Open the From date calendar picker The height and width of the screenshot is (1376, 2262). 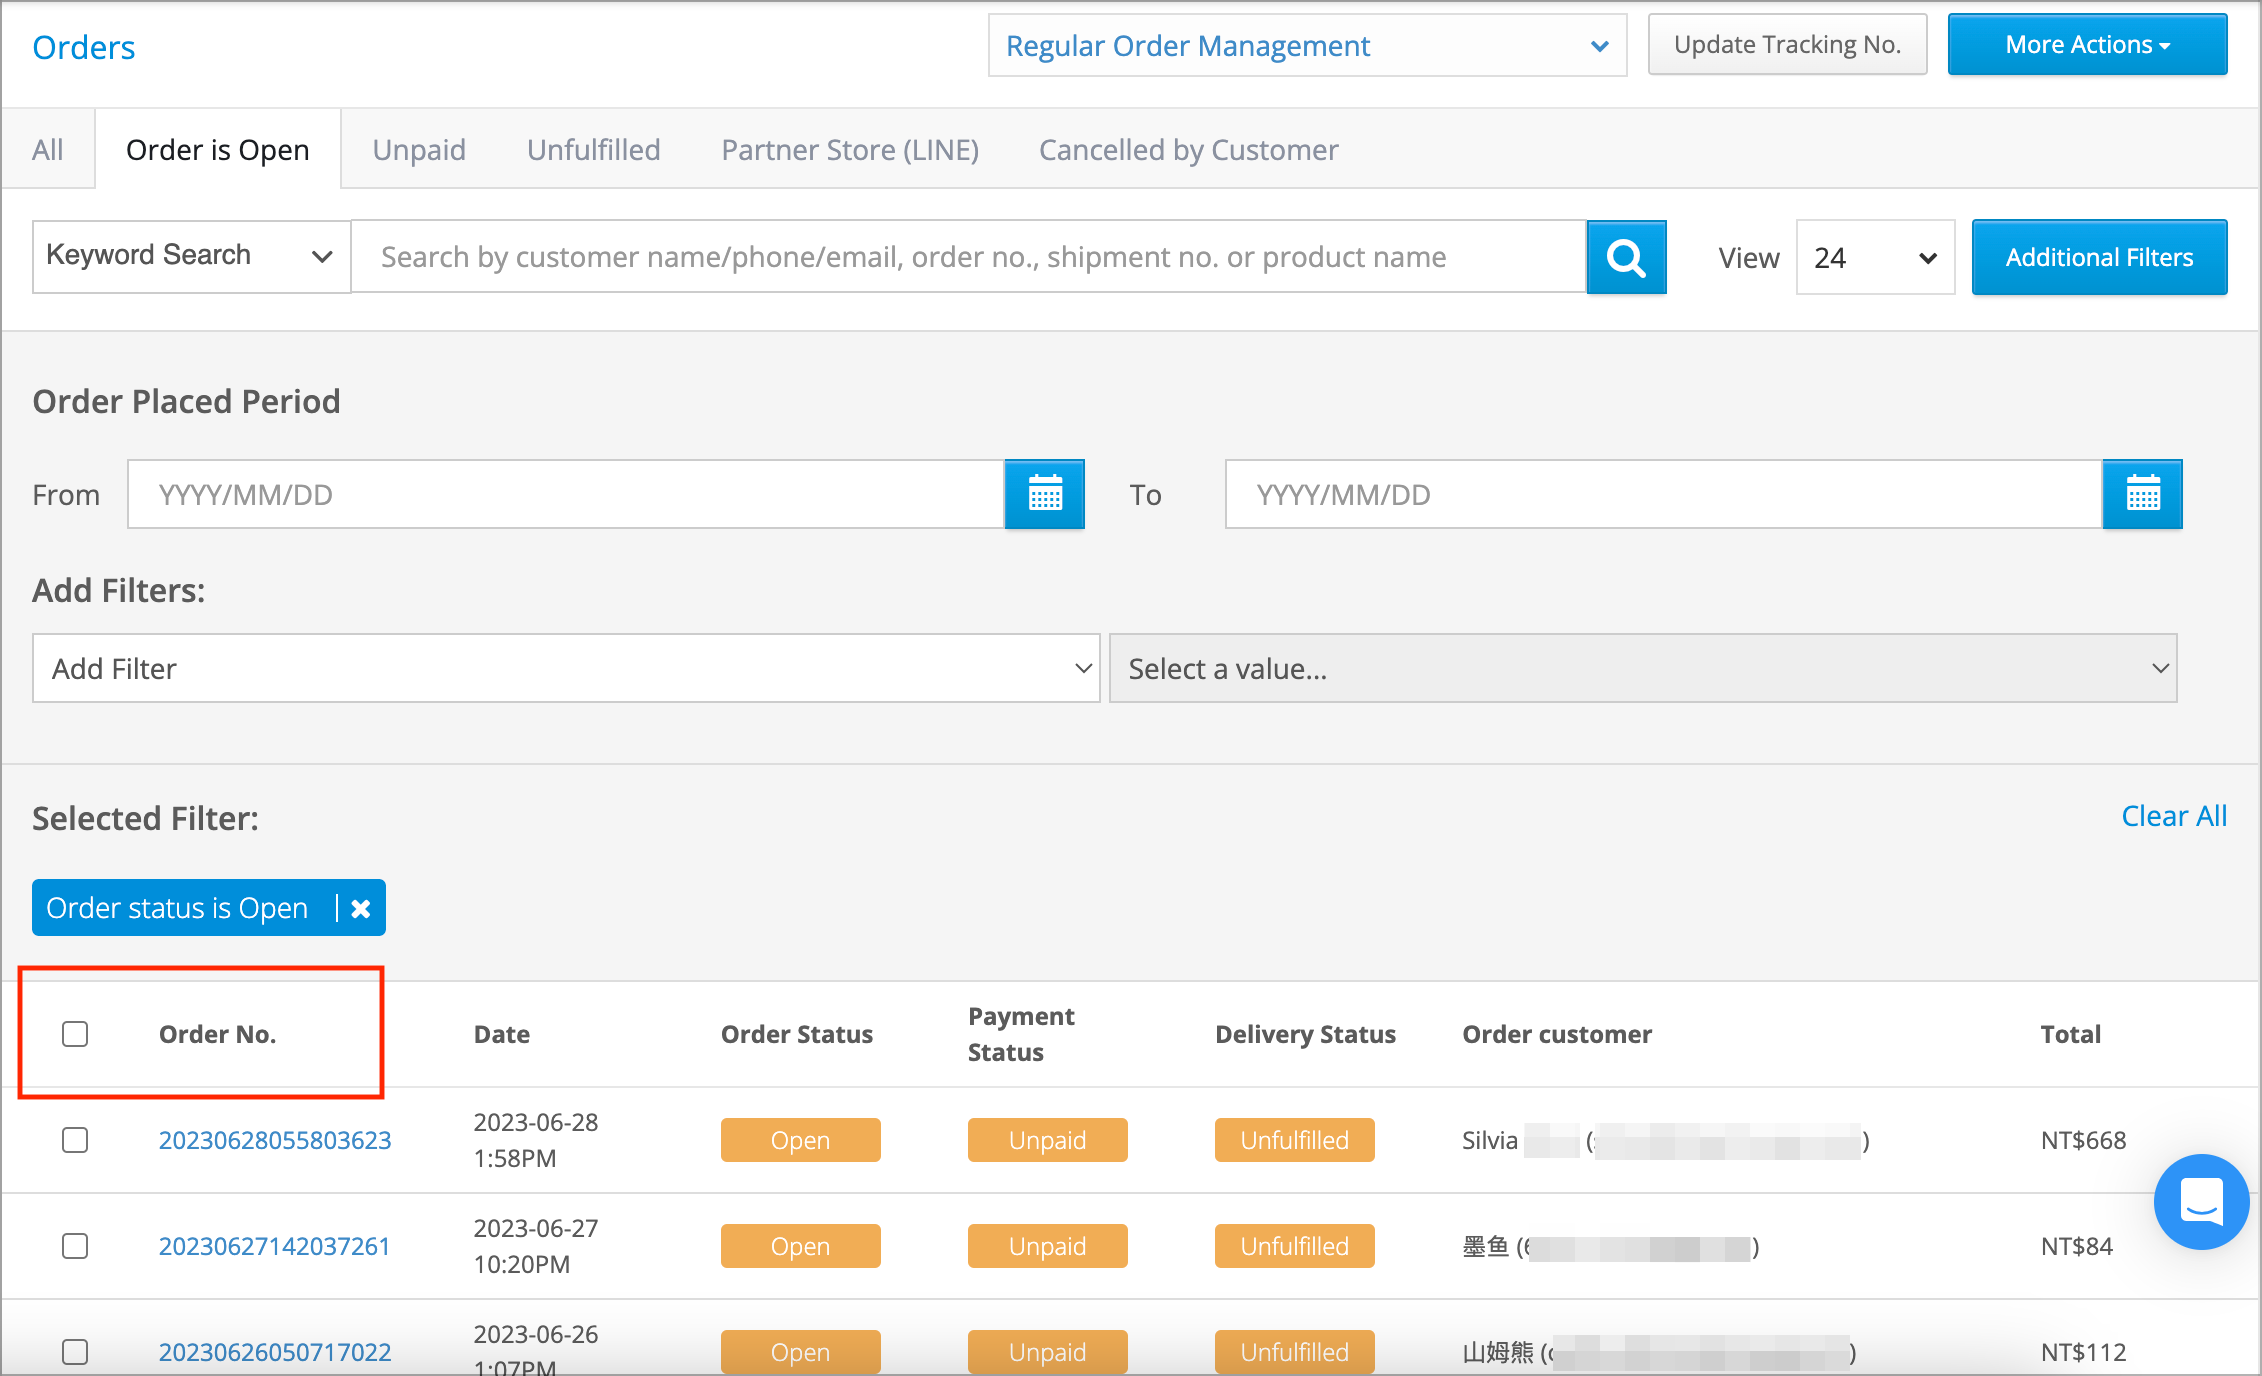(x=1044, y=494)
